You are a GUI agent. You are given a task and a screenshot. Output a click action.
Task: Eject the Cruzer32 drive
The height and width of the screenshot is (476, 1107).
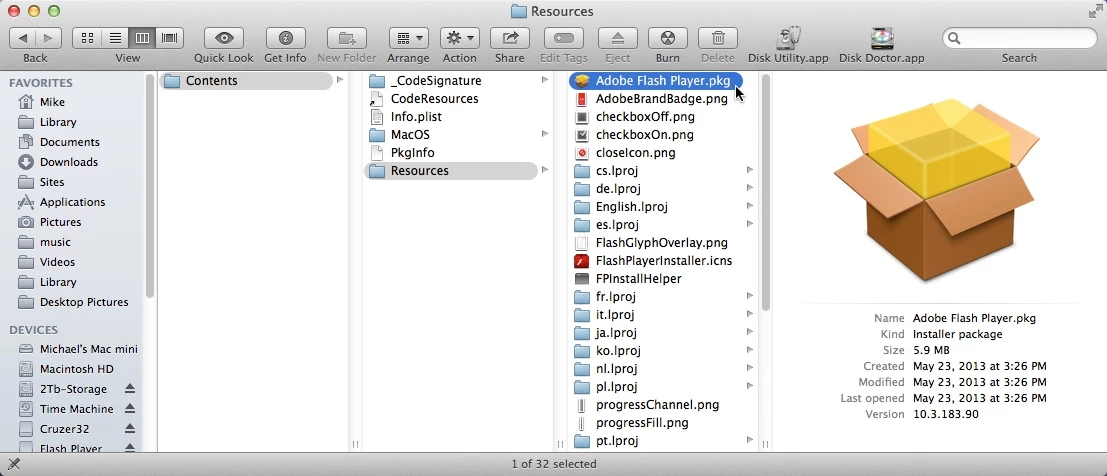130,429
